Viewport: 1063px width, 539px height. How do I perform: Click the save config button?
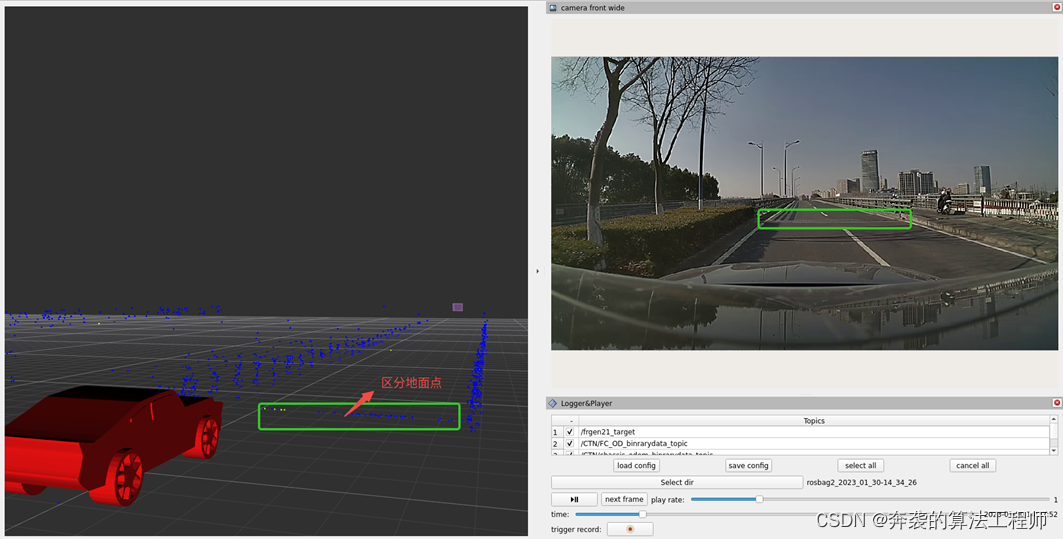point(748,465)
